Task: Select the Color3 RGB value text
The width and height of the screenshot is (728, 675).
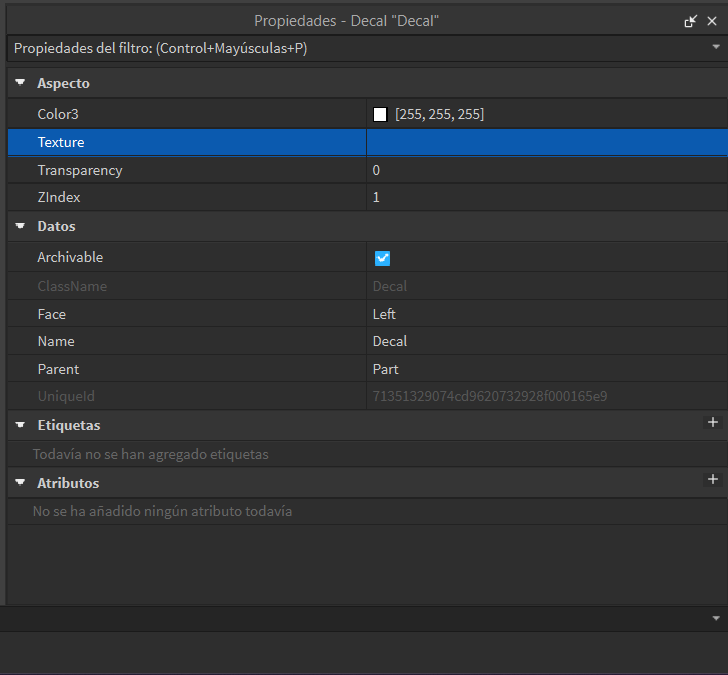Action: click(x=440, y=115)
